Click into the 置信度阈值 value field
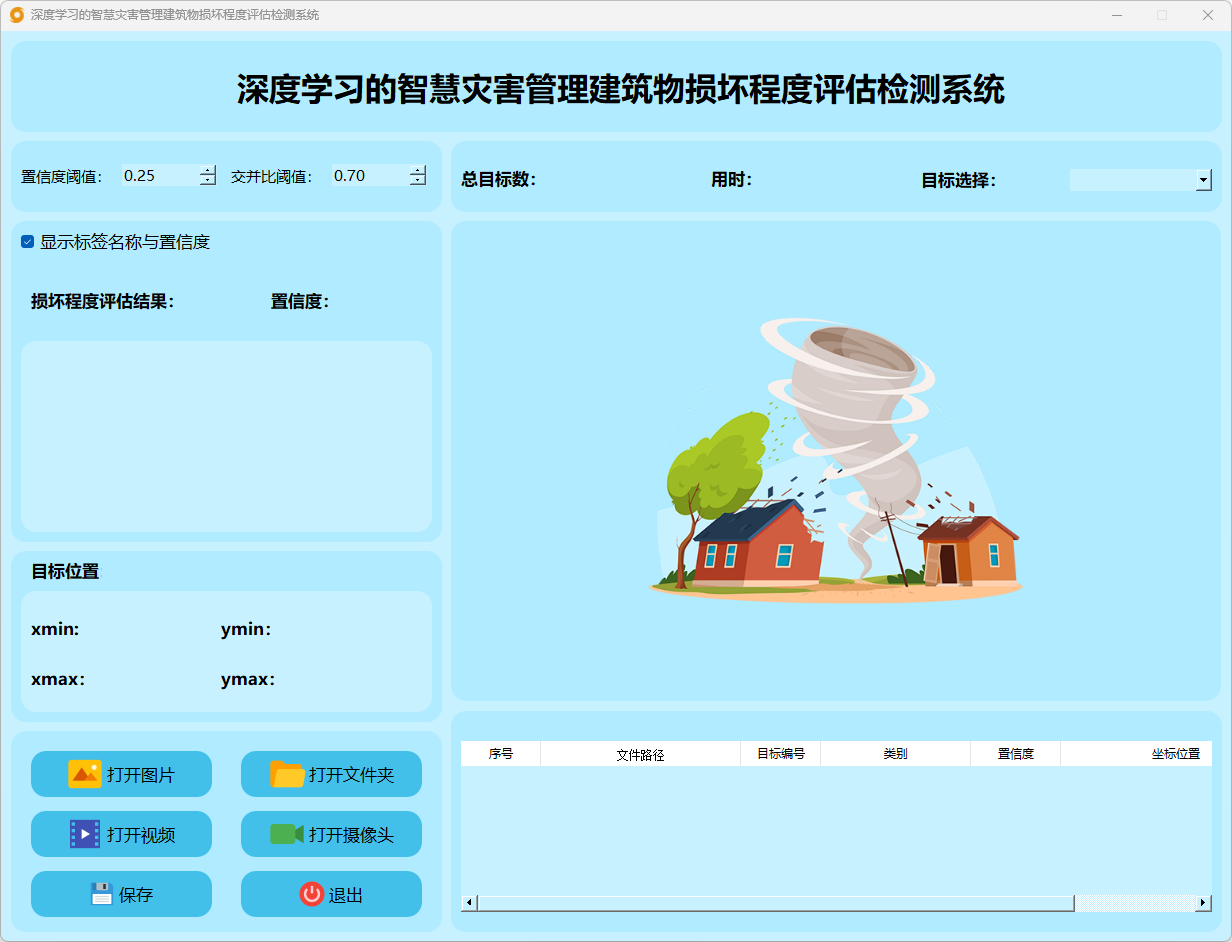This screenshot has height=942, width=1232. pos(158,176)
